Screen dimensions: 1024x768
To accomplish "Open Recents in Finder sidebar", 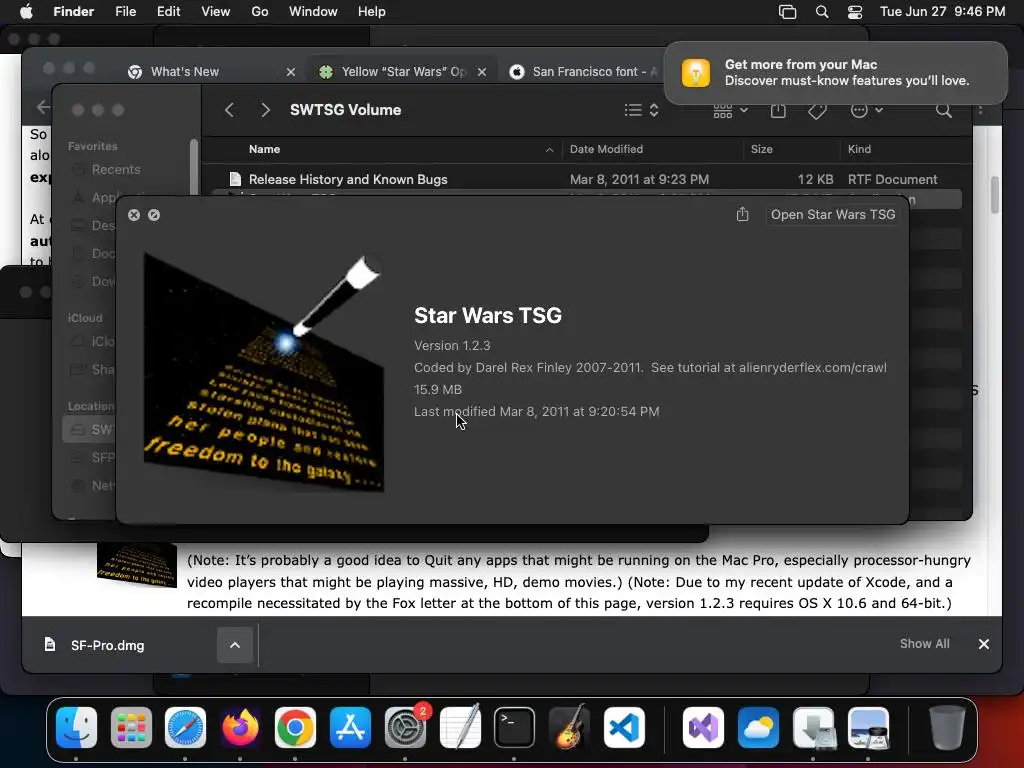I will click(x=116, y=169).
